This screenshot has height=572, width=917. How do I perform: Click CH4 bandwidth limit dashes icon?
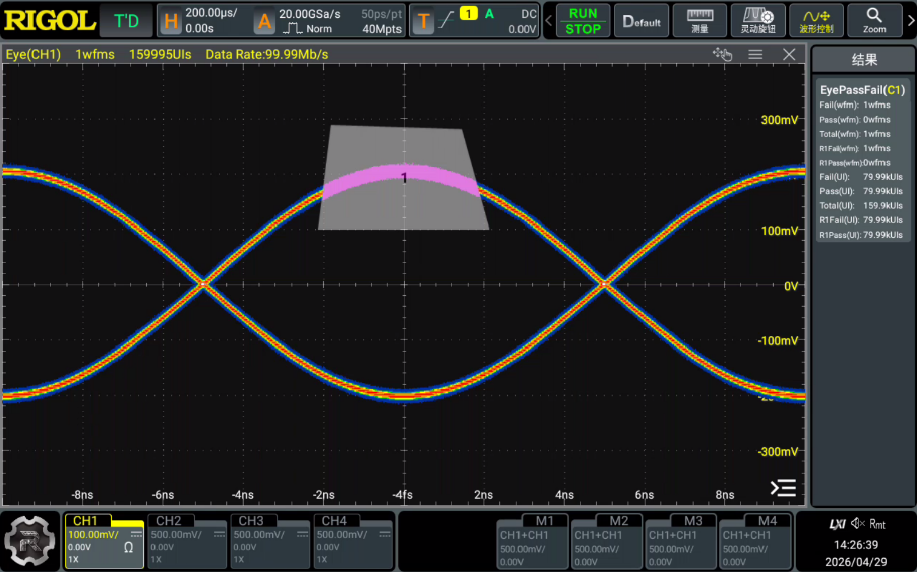[385, 534]
